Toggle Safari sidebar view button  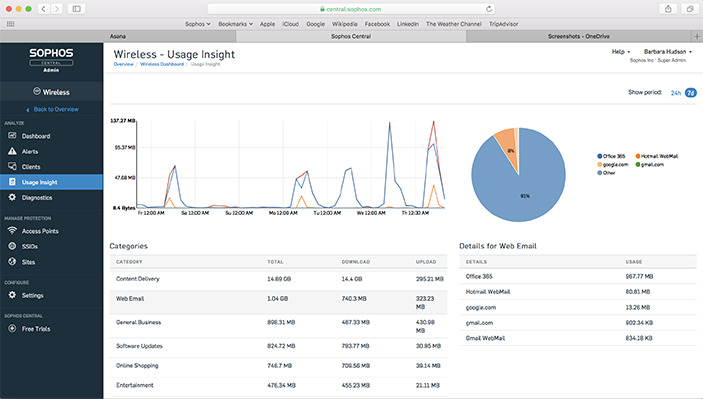point(77,9)
